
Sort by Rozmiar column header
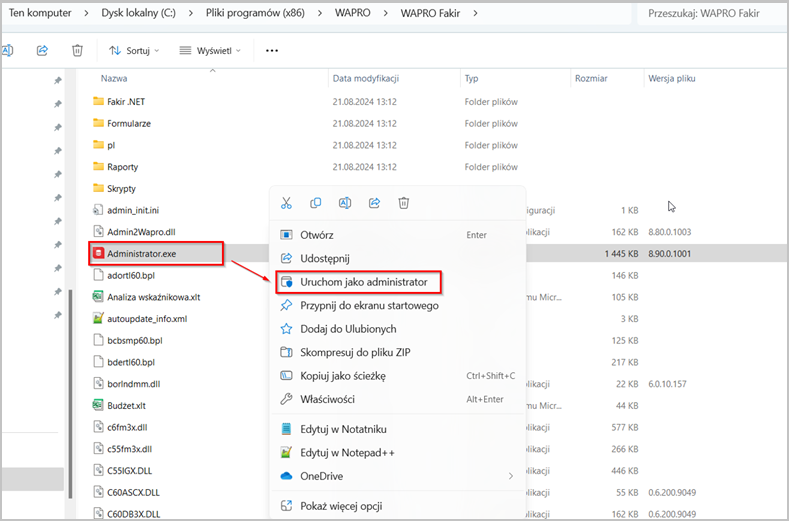click(591, 79)
